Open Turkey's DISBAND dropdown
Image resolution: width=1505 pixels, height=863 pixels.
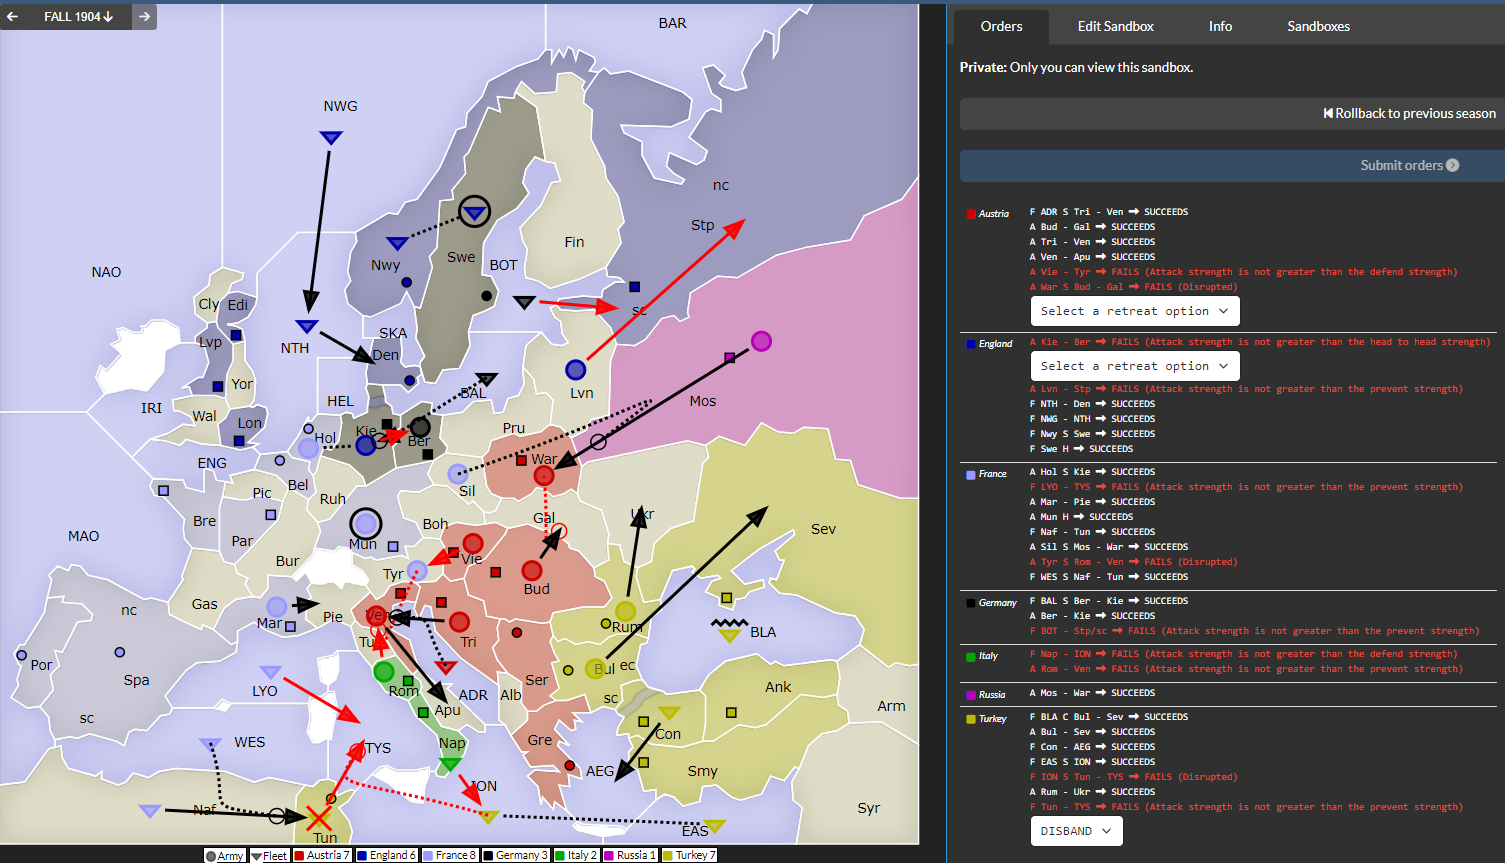[x=1076, y=831]
